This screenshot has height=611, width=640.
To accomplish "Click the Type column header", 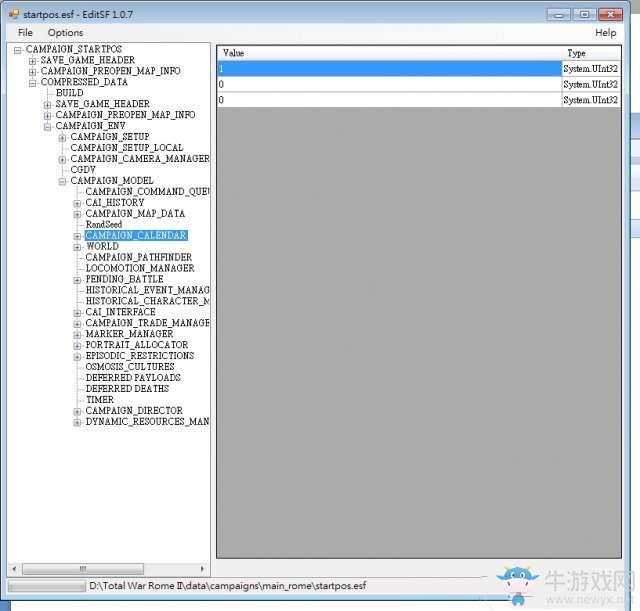I will tap(591, 53).
